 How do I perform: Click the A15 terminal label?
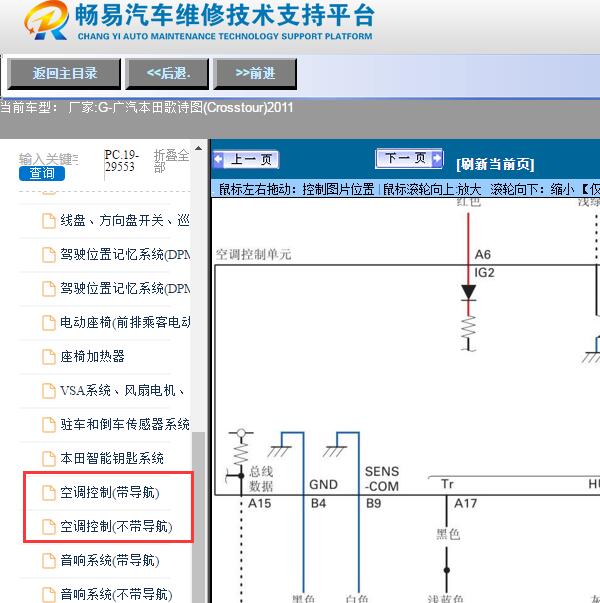click(260, 503)
